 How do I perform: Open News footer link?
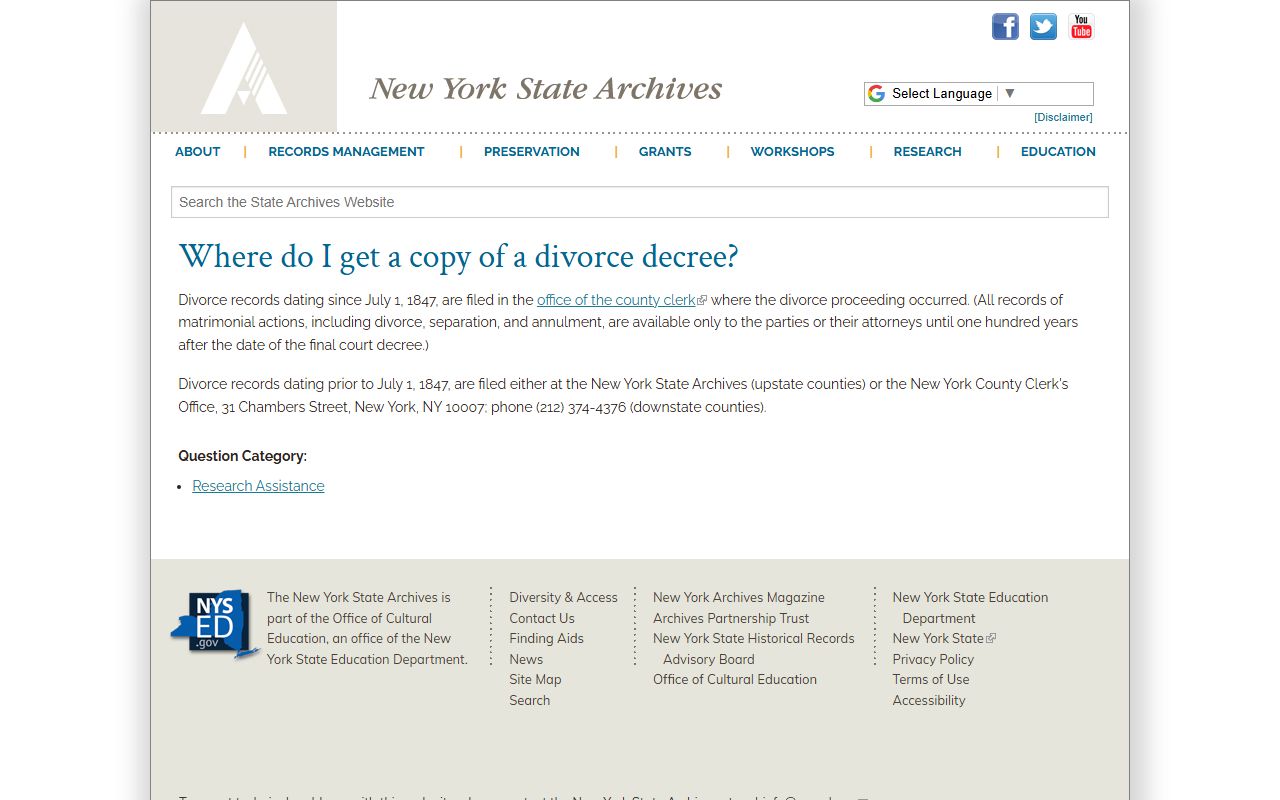pyautogui.click(x=526, y=659)
